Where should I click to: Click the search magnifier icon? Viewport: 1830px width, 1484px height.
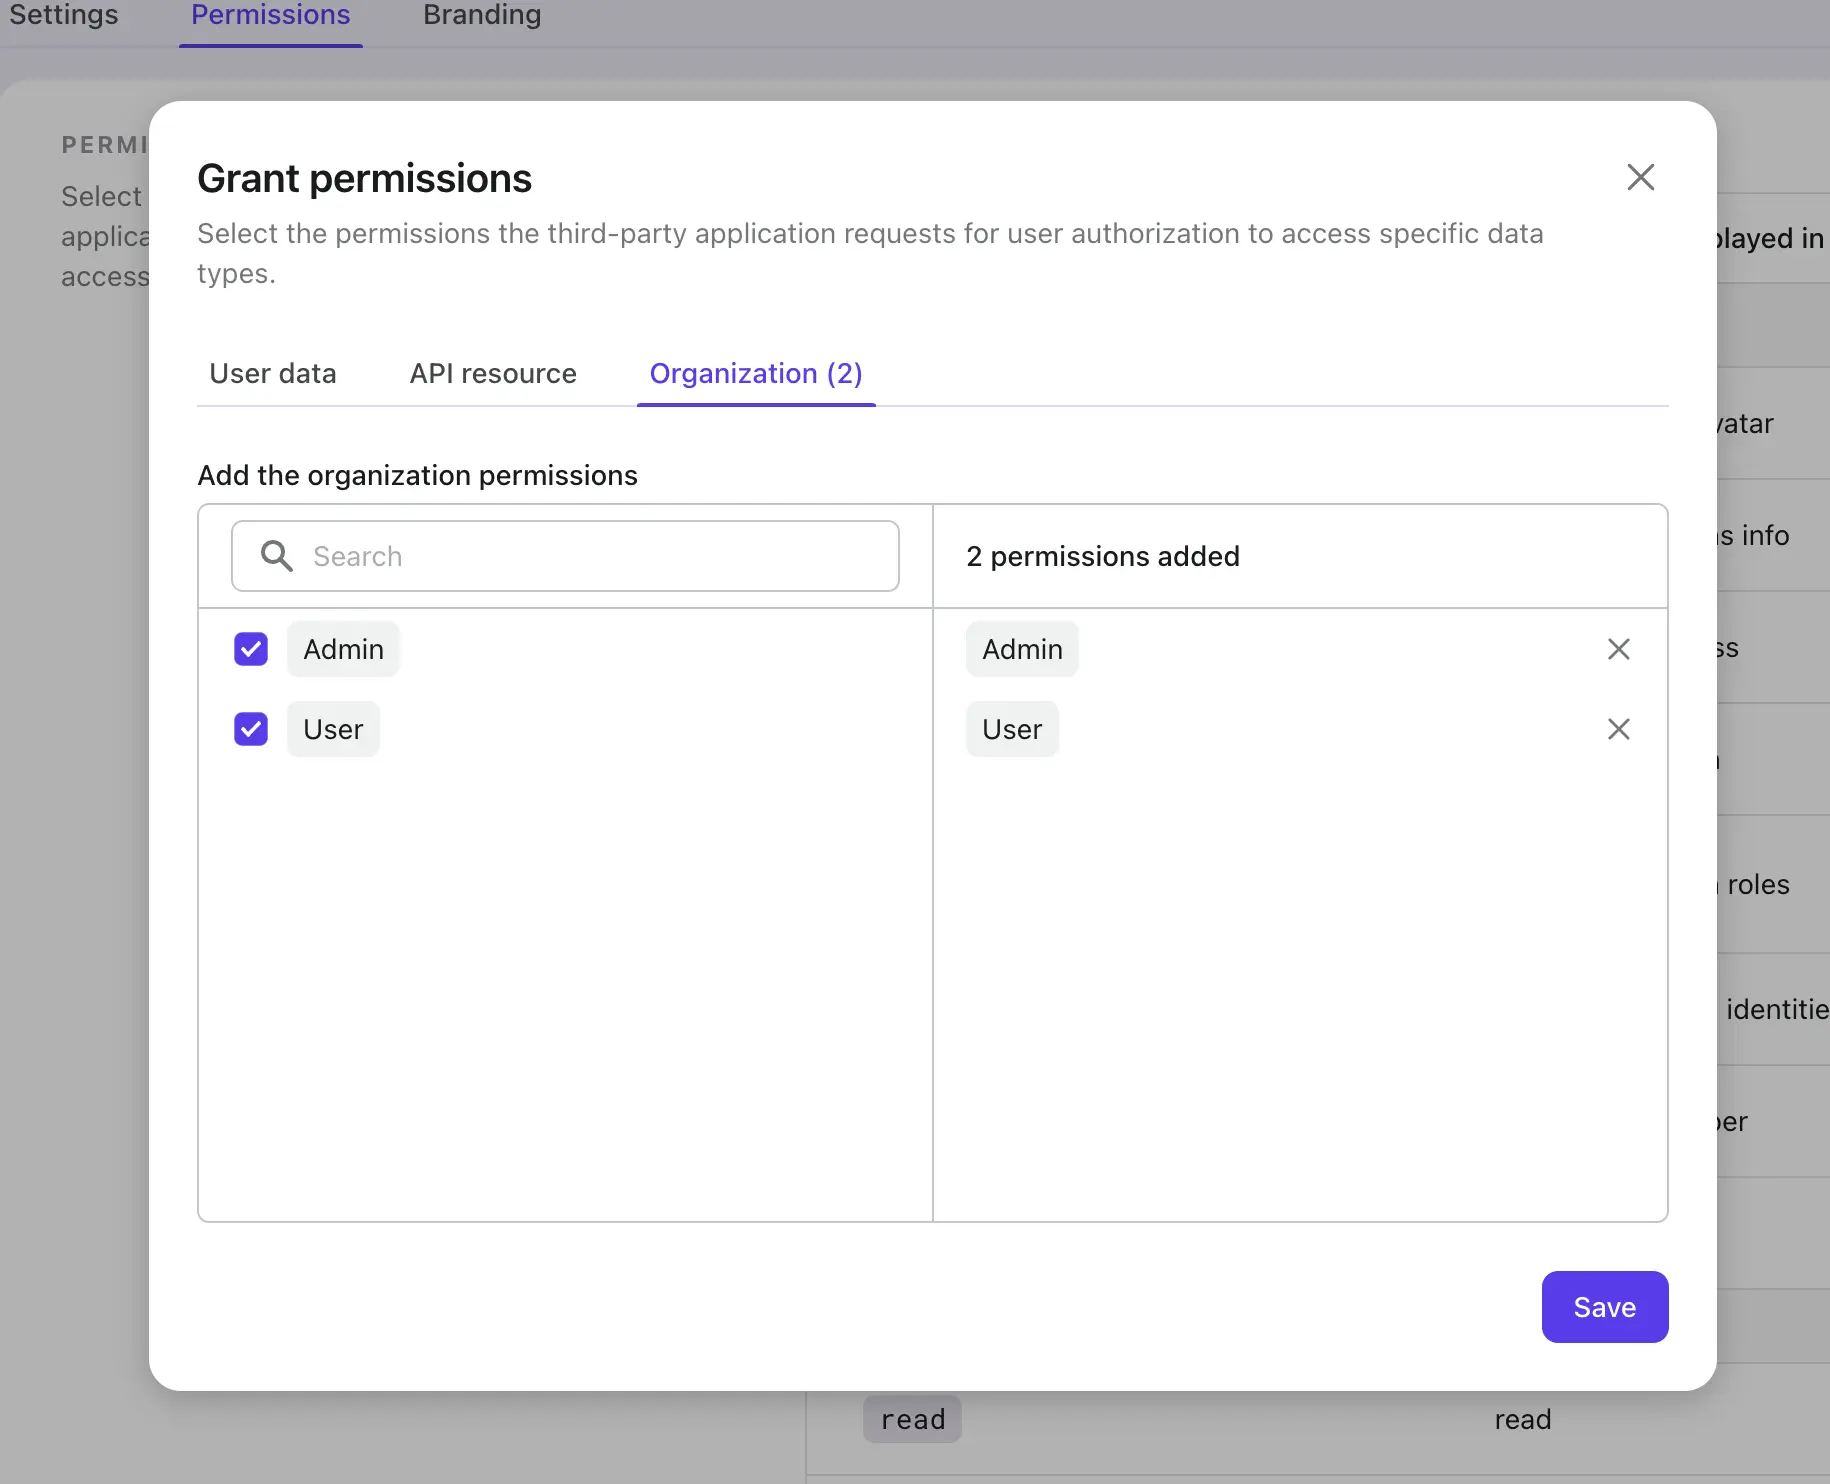click(276, 556)
